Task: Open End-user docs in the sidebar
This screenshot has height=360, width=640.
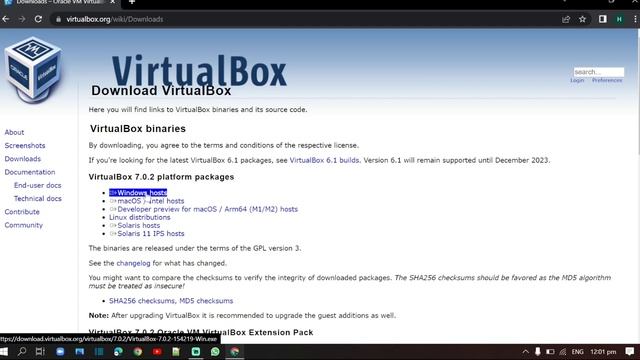Action: pyautogui.click(x=38, y=185)
